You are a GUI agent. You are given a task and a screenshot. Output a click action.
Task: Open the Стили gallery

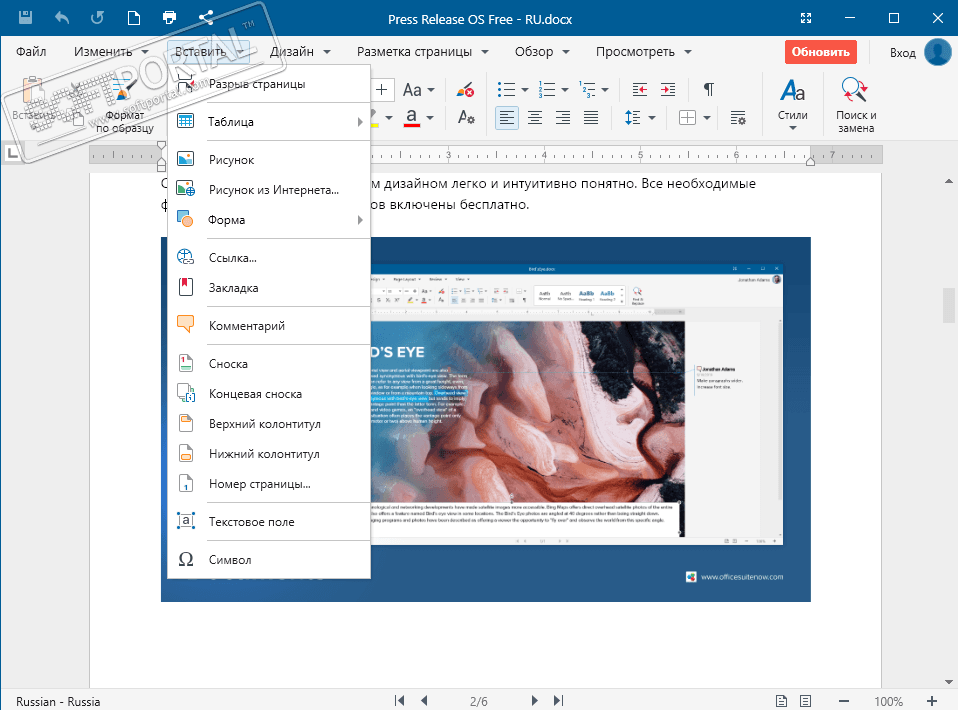pos(792,104)
